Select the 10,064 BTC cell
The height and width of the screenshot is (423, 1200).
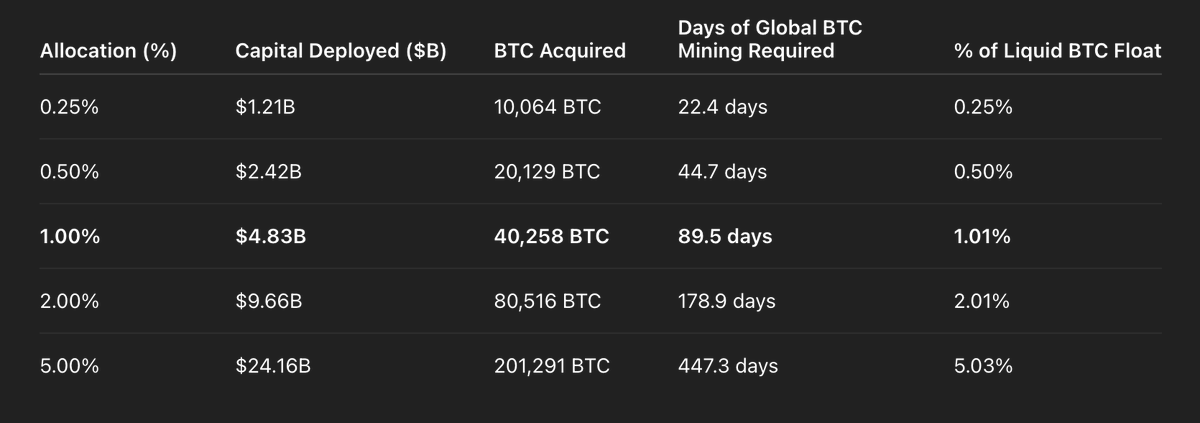[x=548, y=107]
